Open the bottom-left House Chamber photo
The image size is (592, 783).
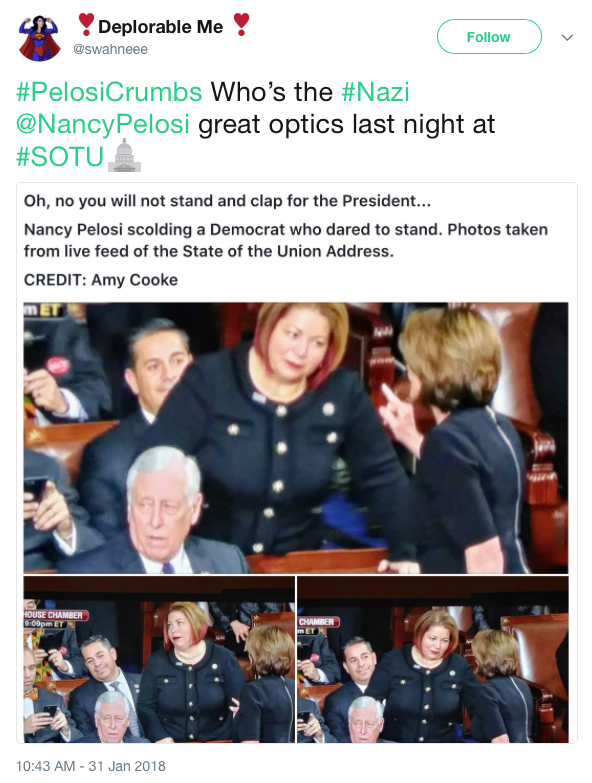pos(159,659)
